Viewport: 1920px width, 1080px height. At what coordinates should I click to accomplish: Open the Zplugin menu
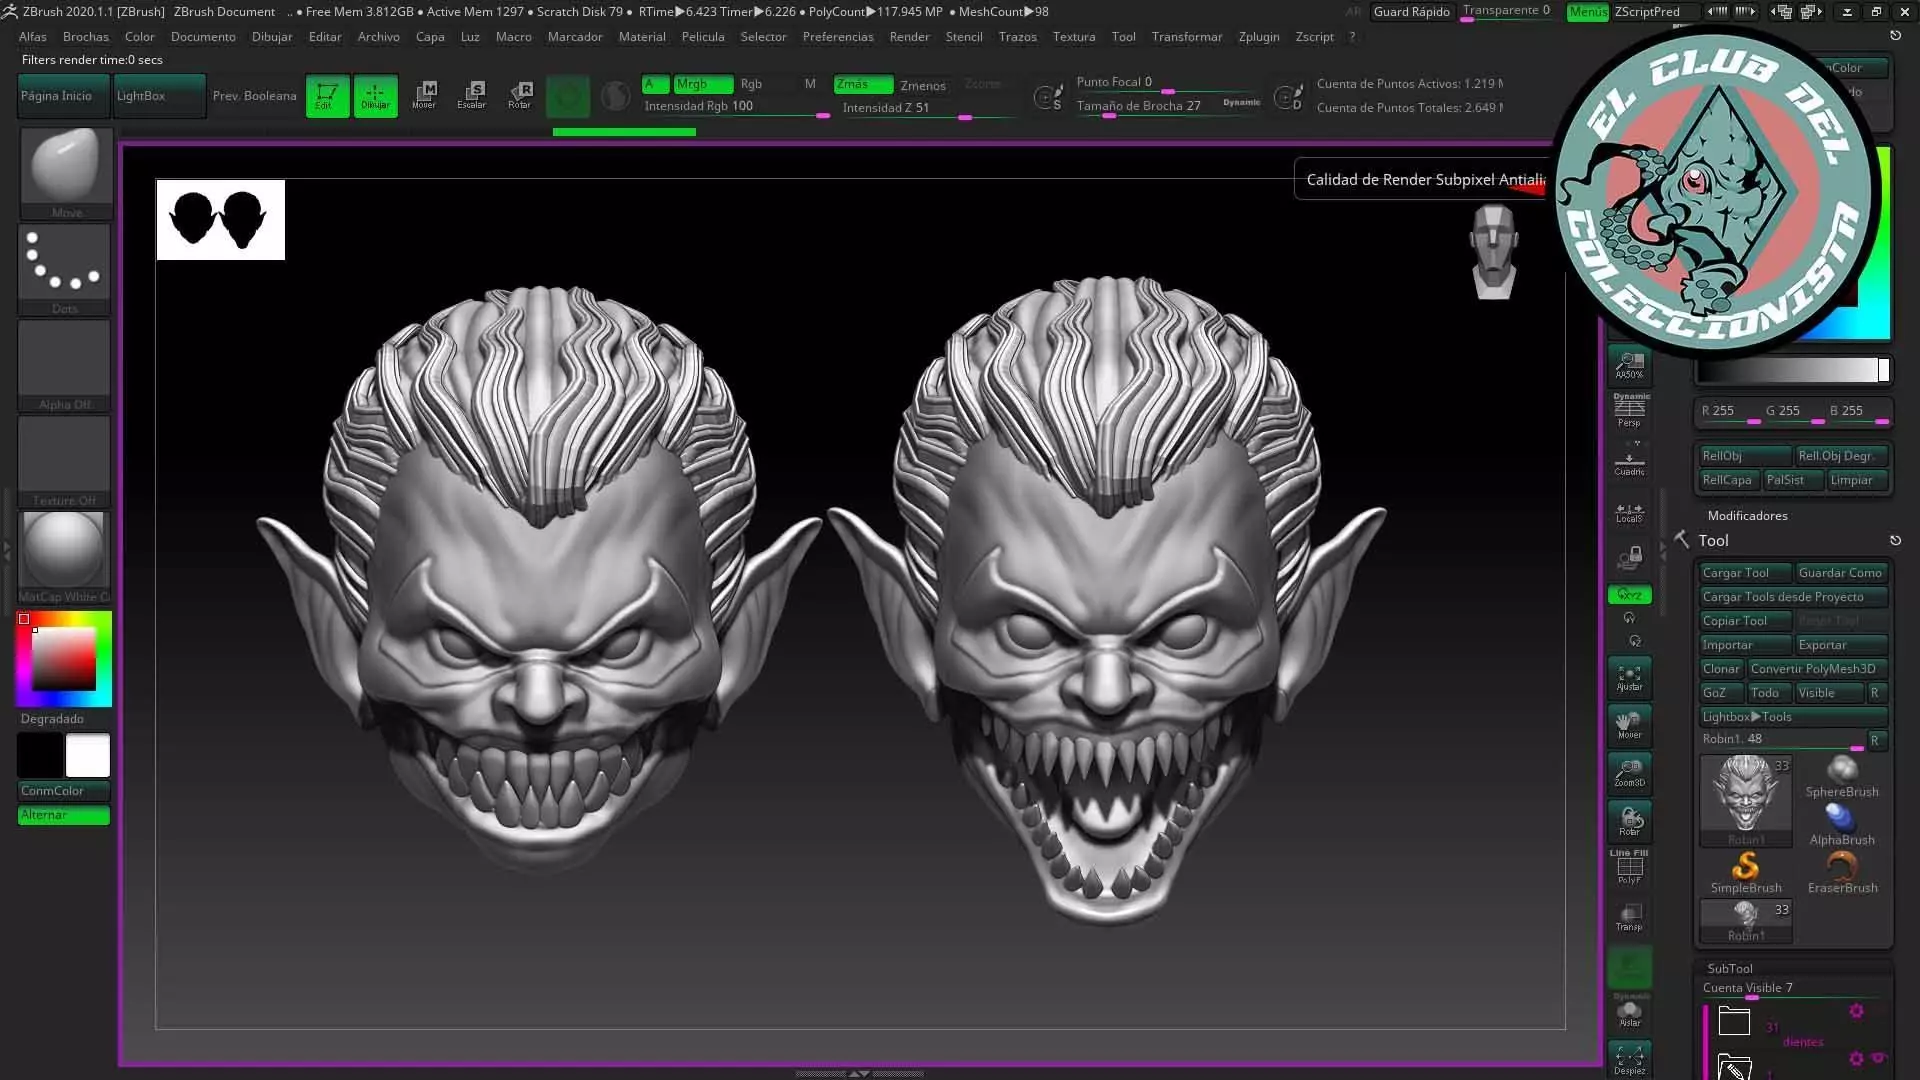(1259, 37)
